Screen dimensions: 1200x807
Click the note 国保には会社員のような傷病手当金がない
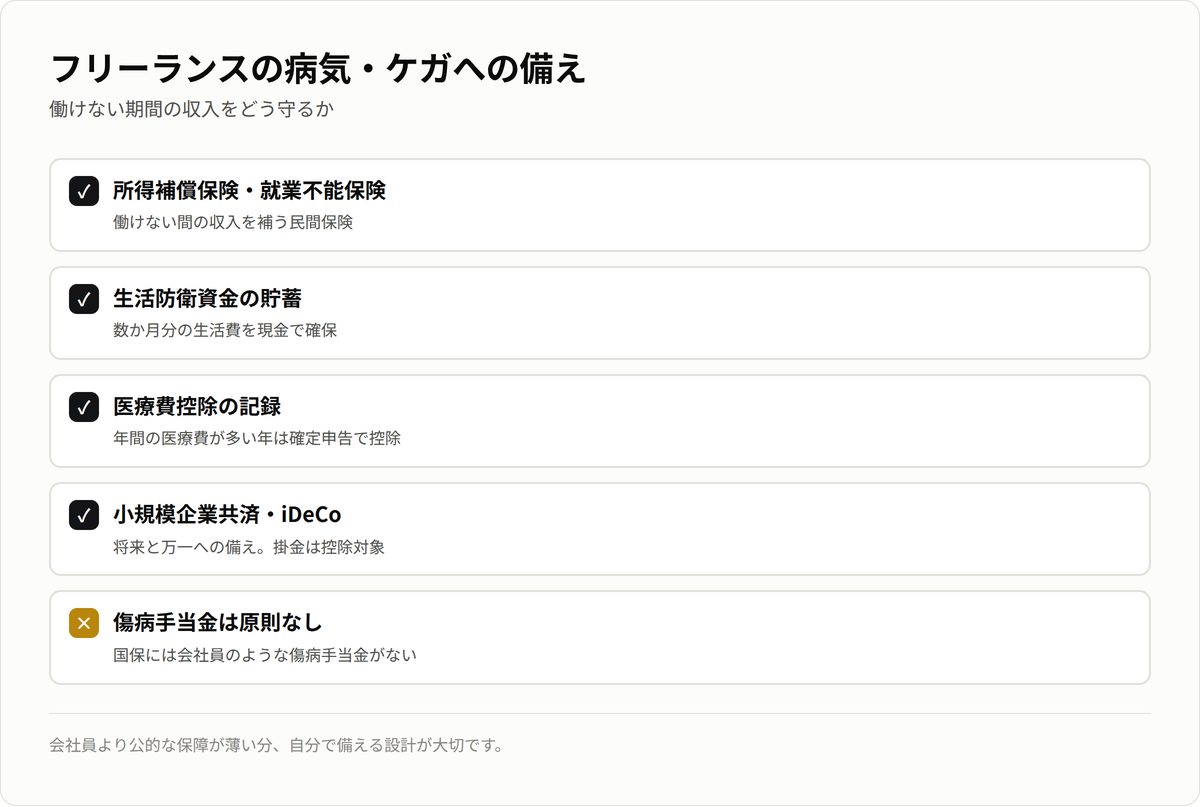[x=265, y=655]
